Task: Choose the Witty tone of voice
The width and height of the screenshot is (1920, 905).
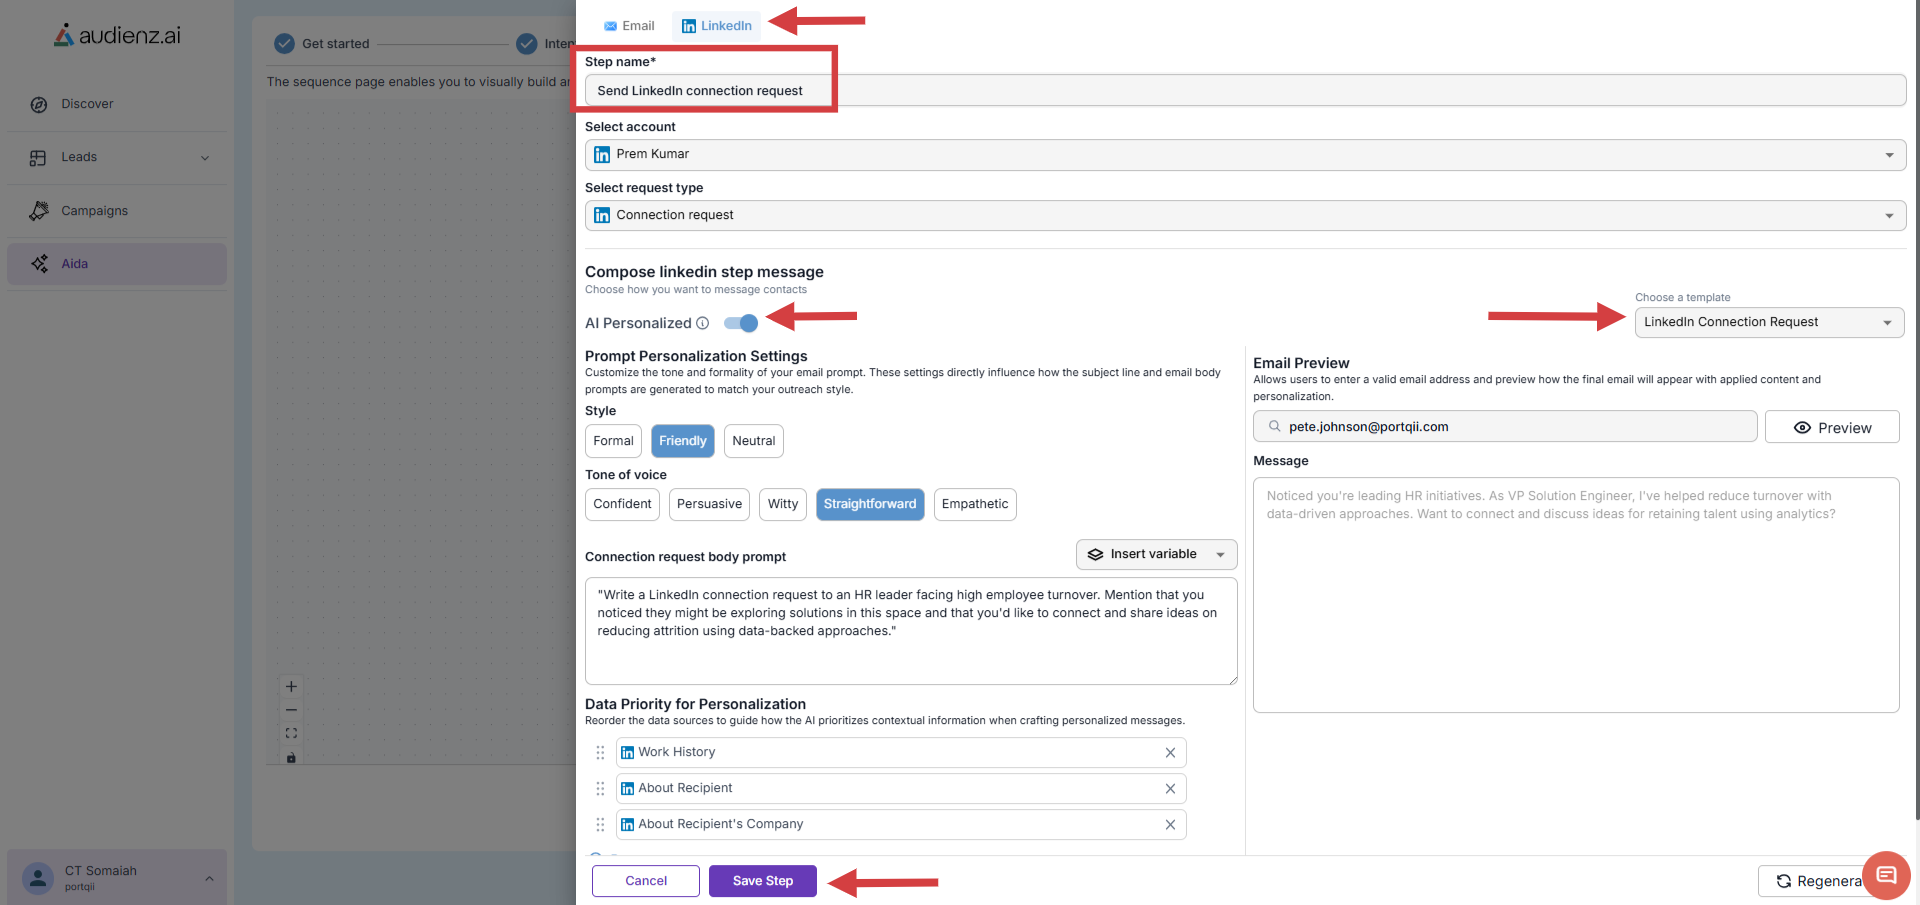Action: pyautogui.click(x=783, y=504)
